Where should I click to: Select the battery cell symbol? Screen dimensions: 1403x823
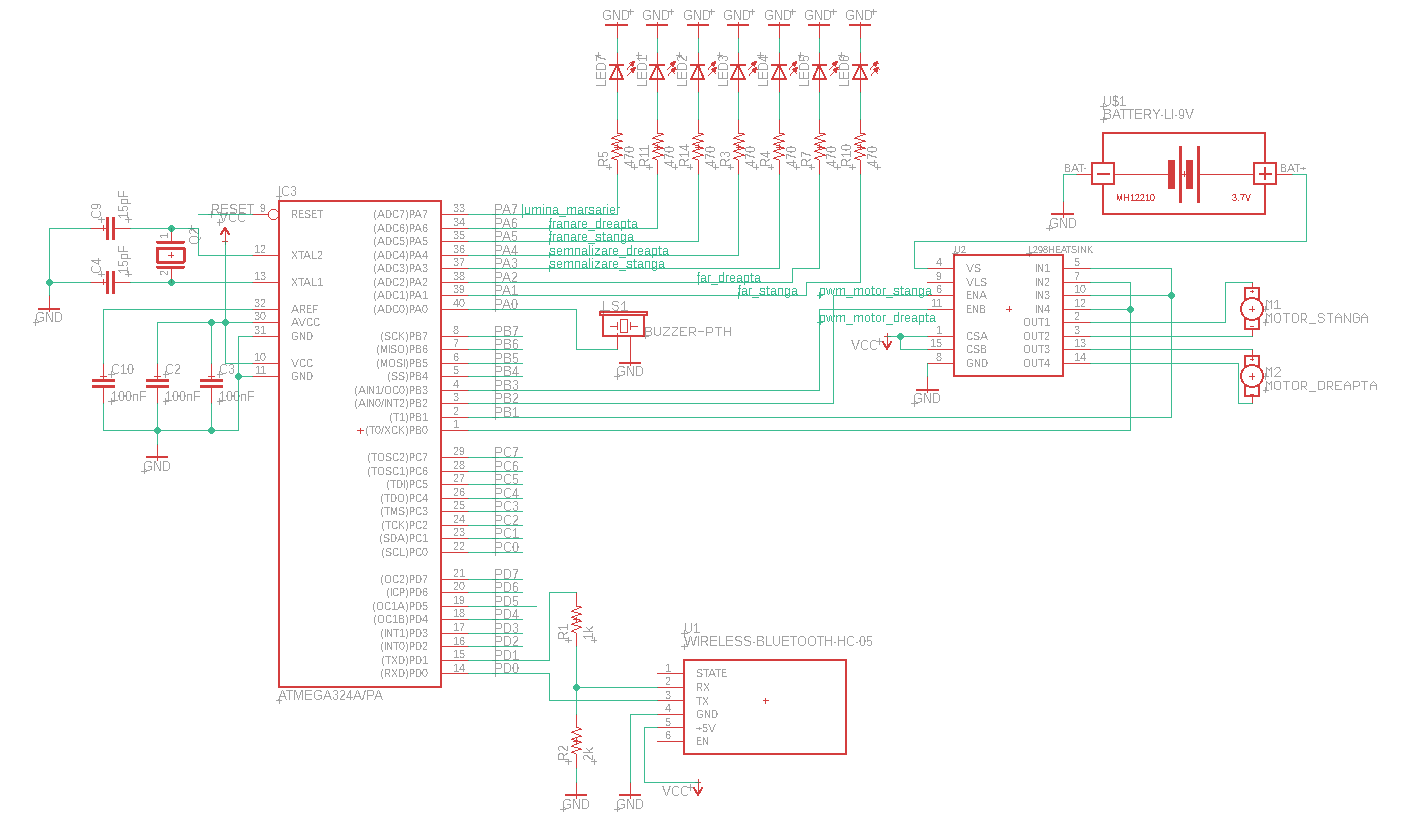point(1183,174)
